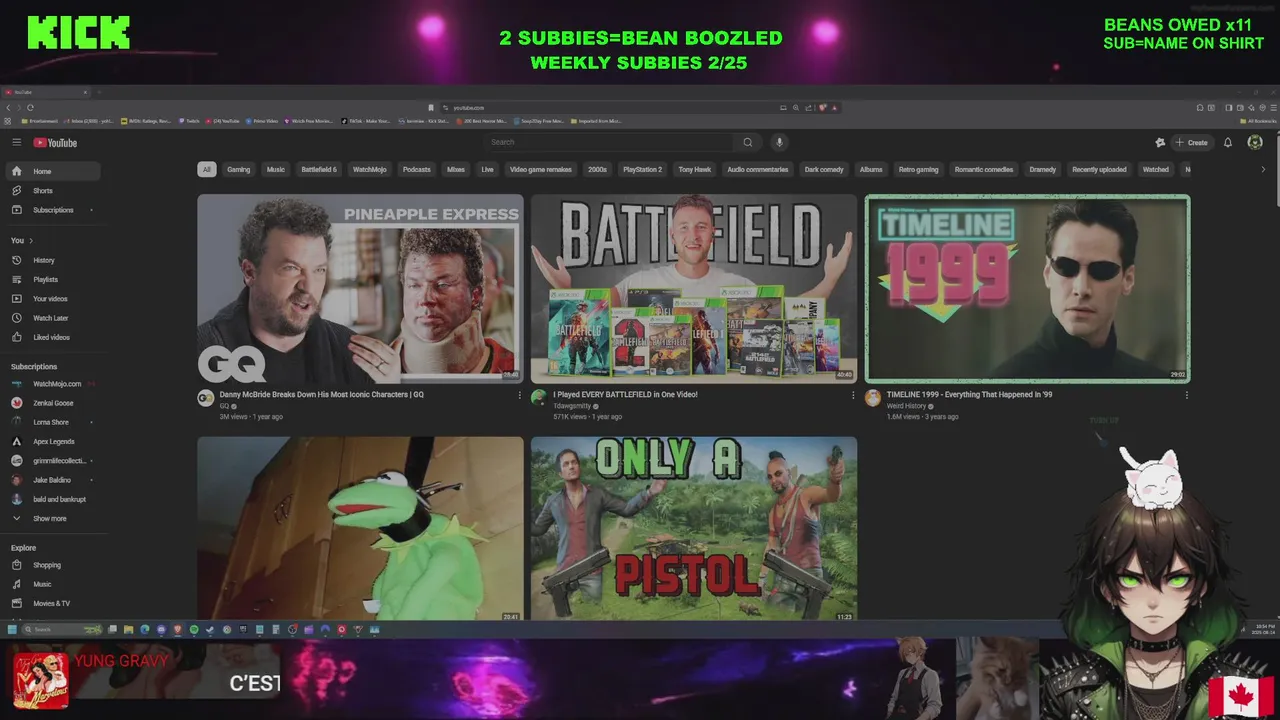Open the Zenkai Goose subscription

coord(52,403)
